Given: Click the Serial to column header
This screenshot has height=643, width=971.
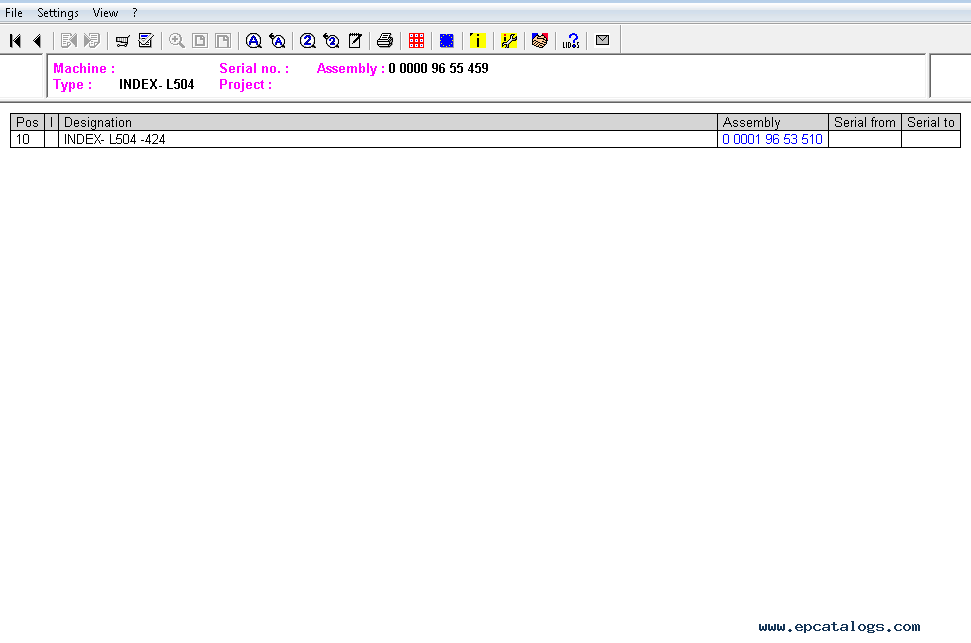Looking at the screenshot, I should point(931,122).
